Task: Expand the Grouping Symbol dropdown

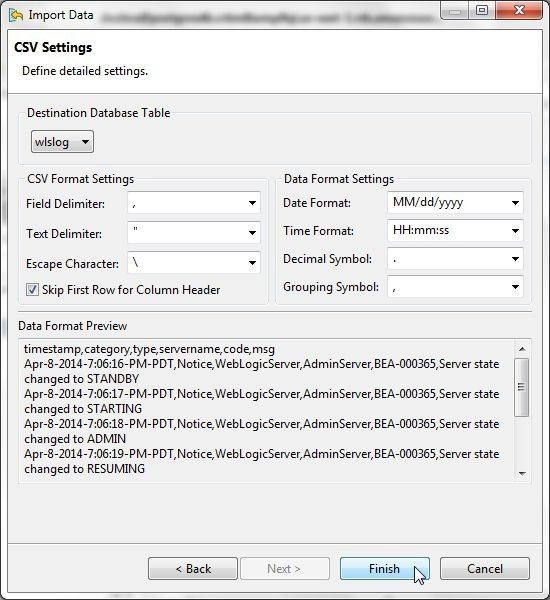Action: (x=515, y=287)
